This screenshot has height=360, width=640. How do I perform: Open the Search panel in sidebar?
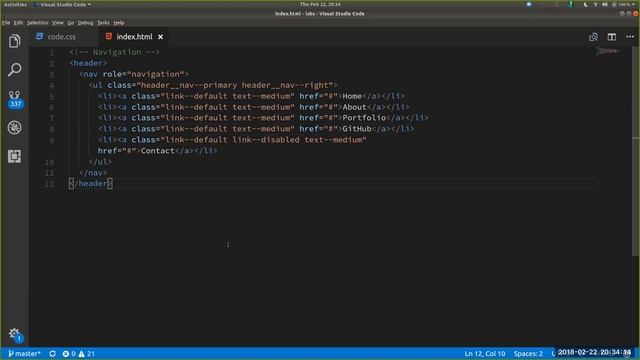(15, 69)
